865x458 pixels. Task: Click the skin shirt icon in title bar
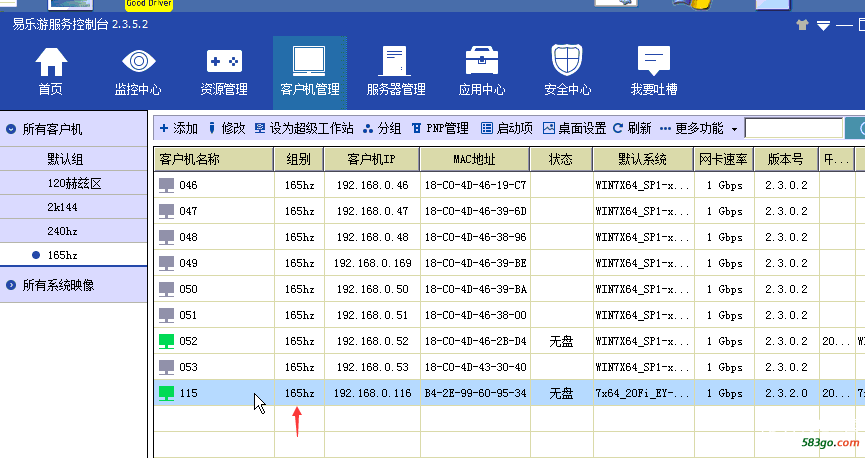point(802,25)
